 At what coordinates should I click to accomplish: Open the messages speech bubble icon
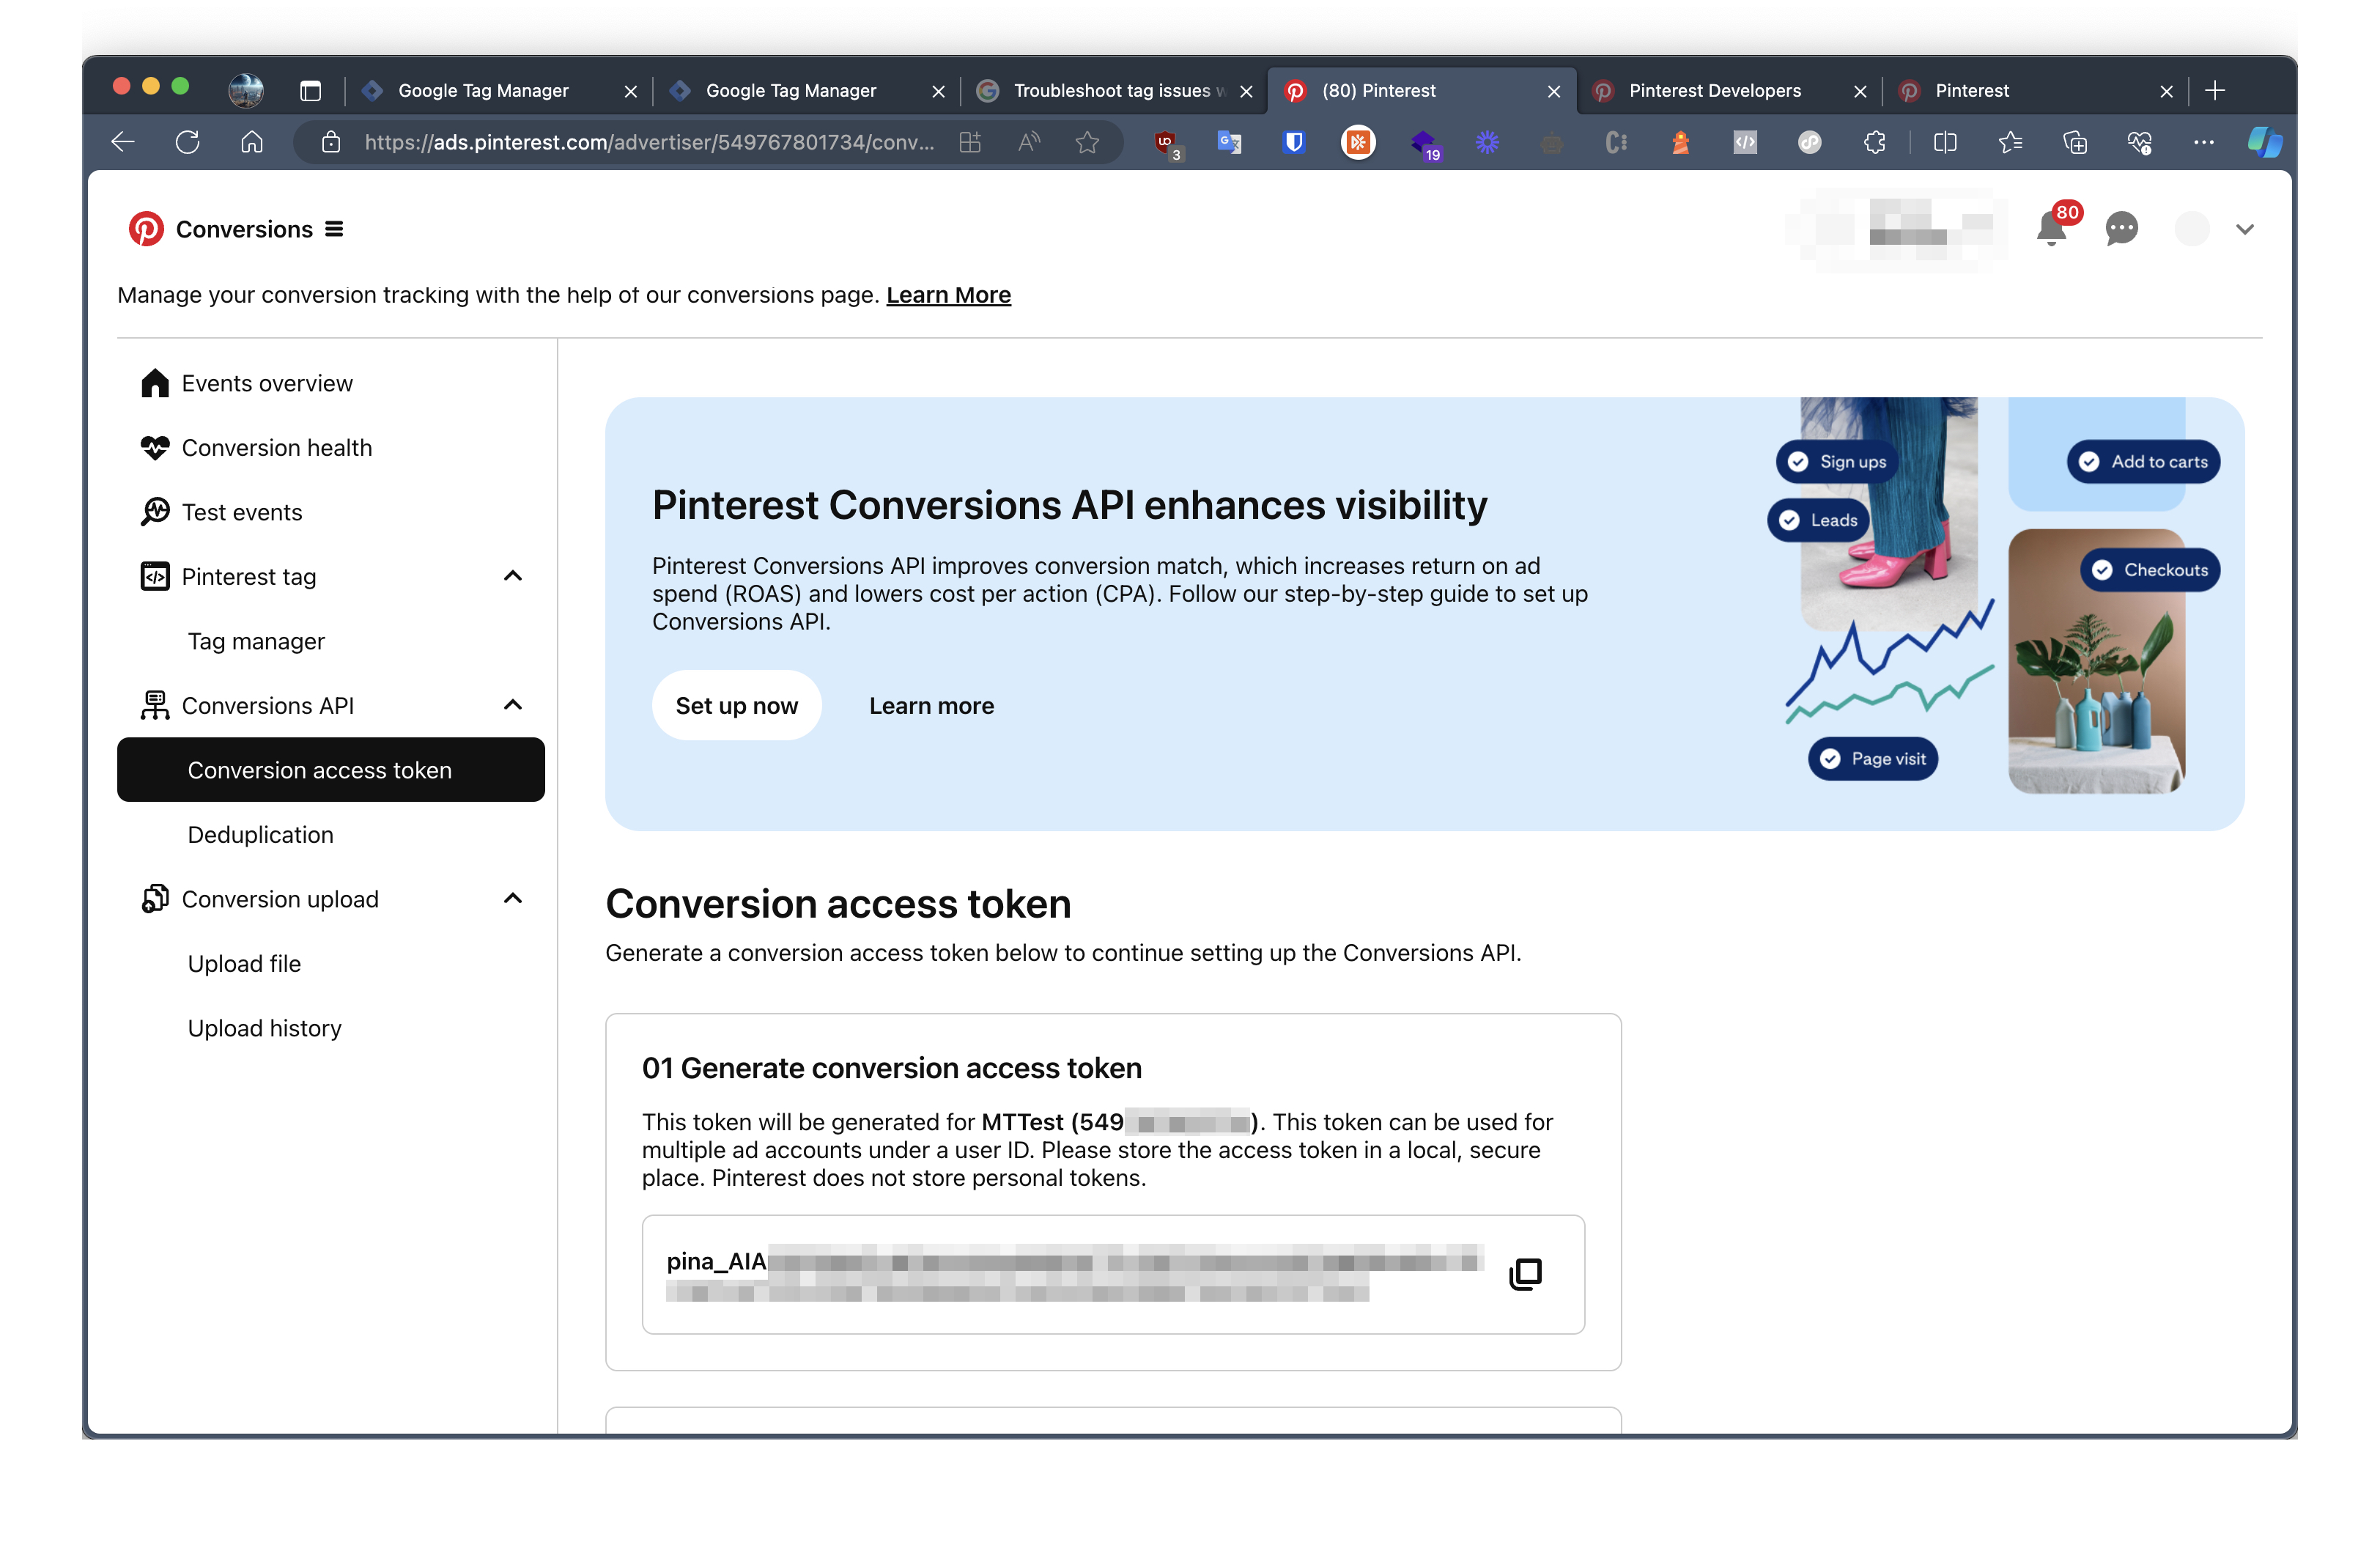[x=2121, y=229]
